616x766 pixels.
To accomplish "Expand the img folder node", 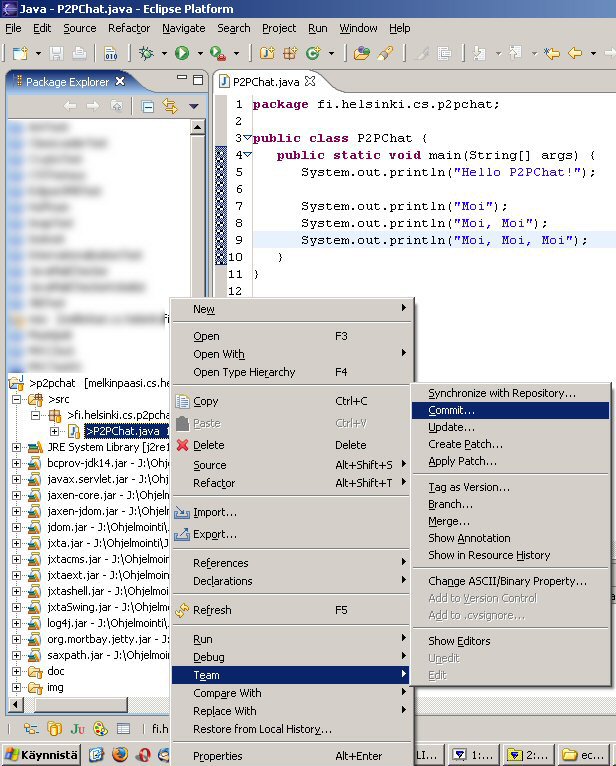I will (x=17, y=687).
